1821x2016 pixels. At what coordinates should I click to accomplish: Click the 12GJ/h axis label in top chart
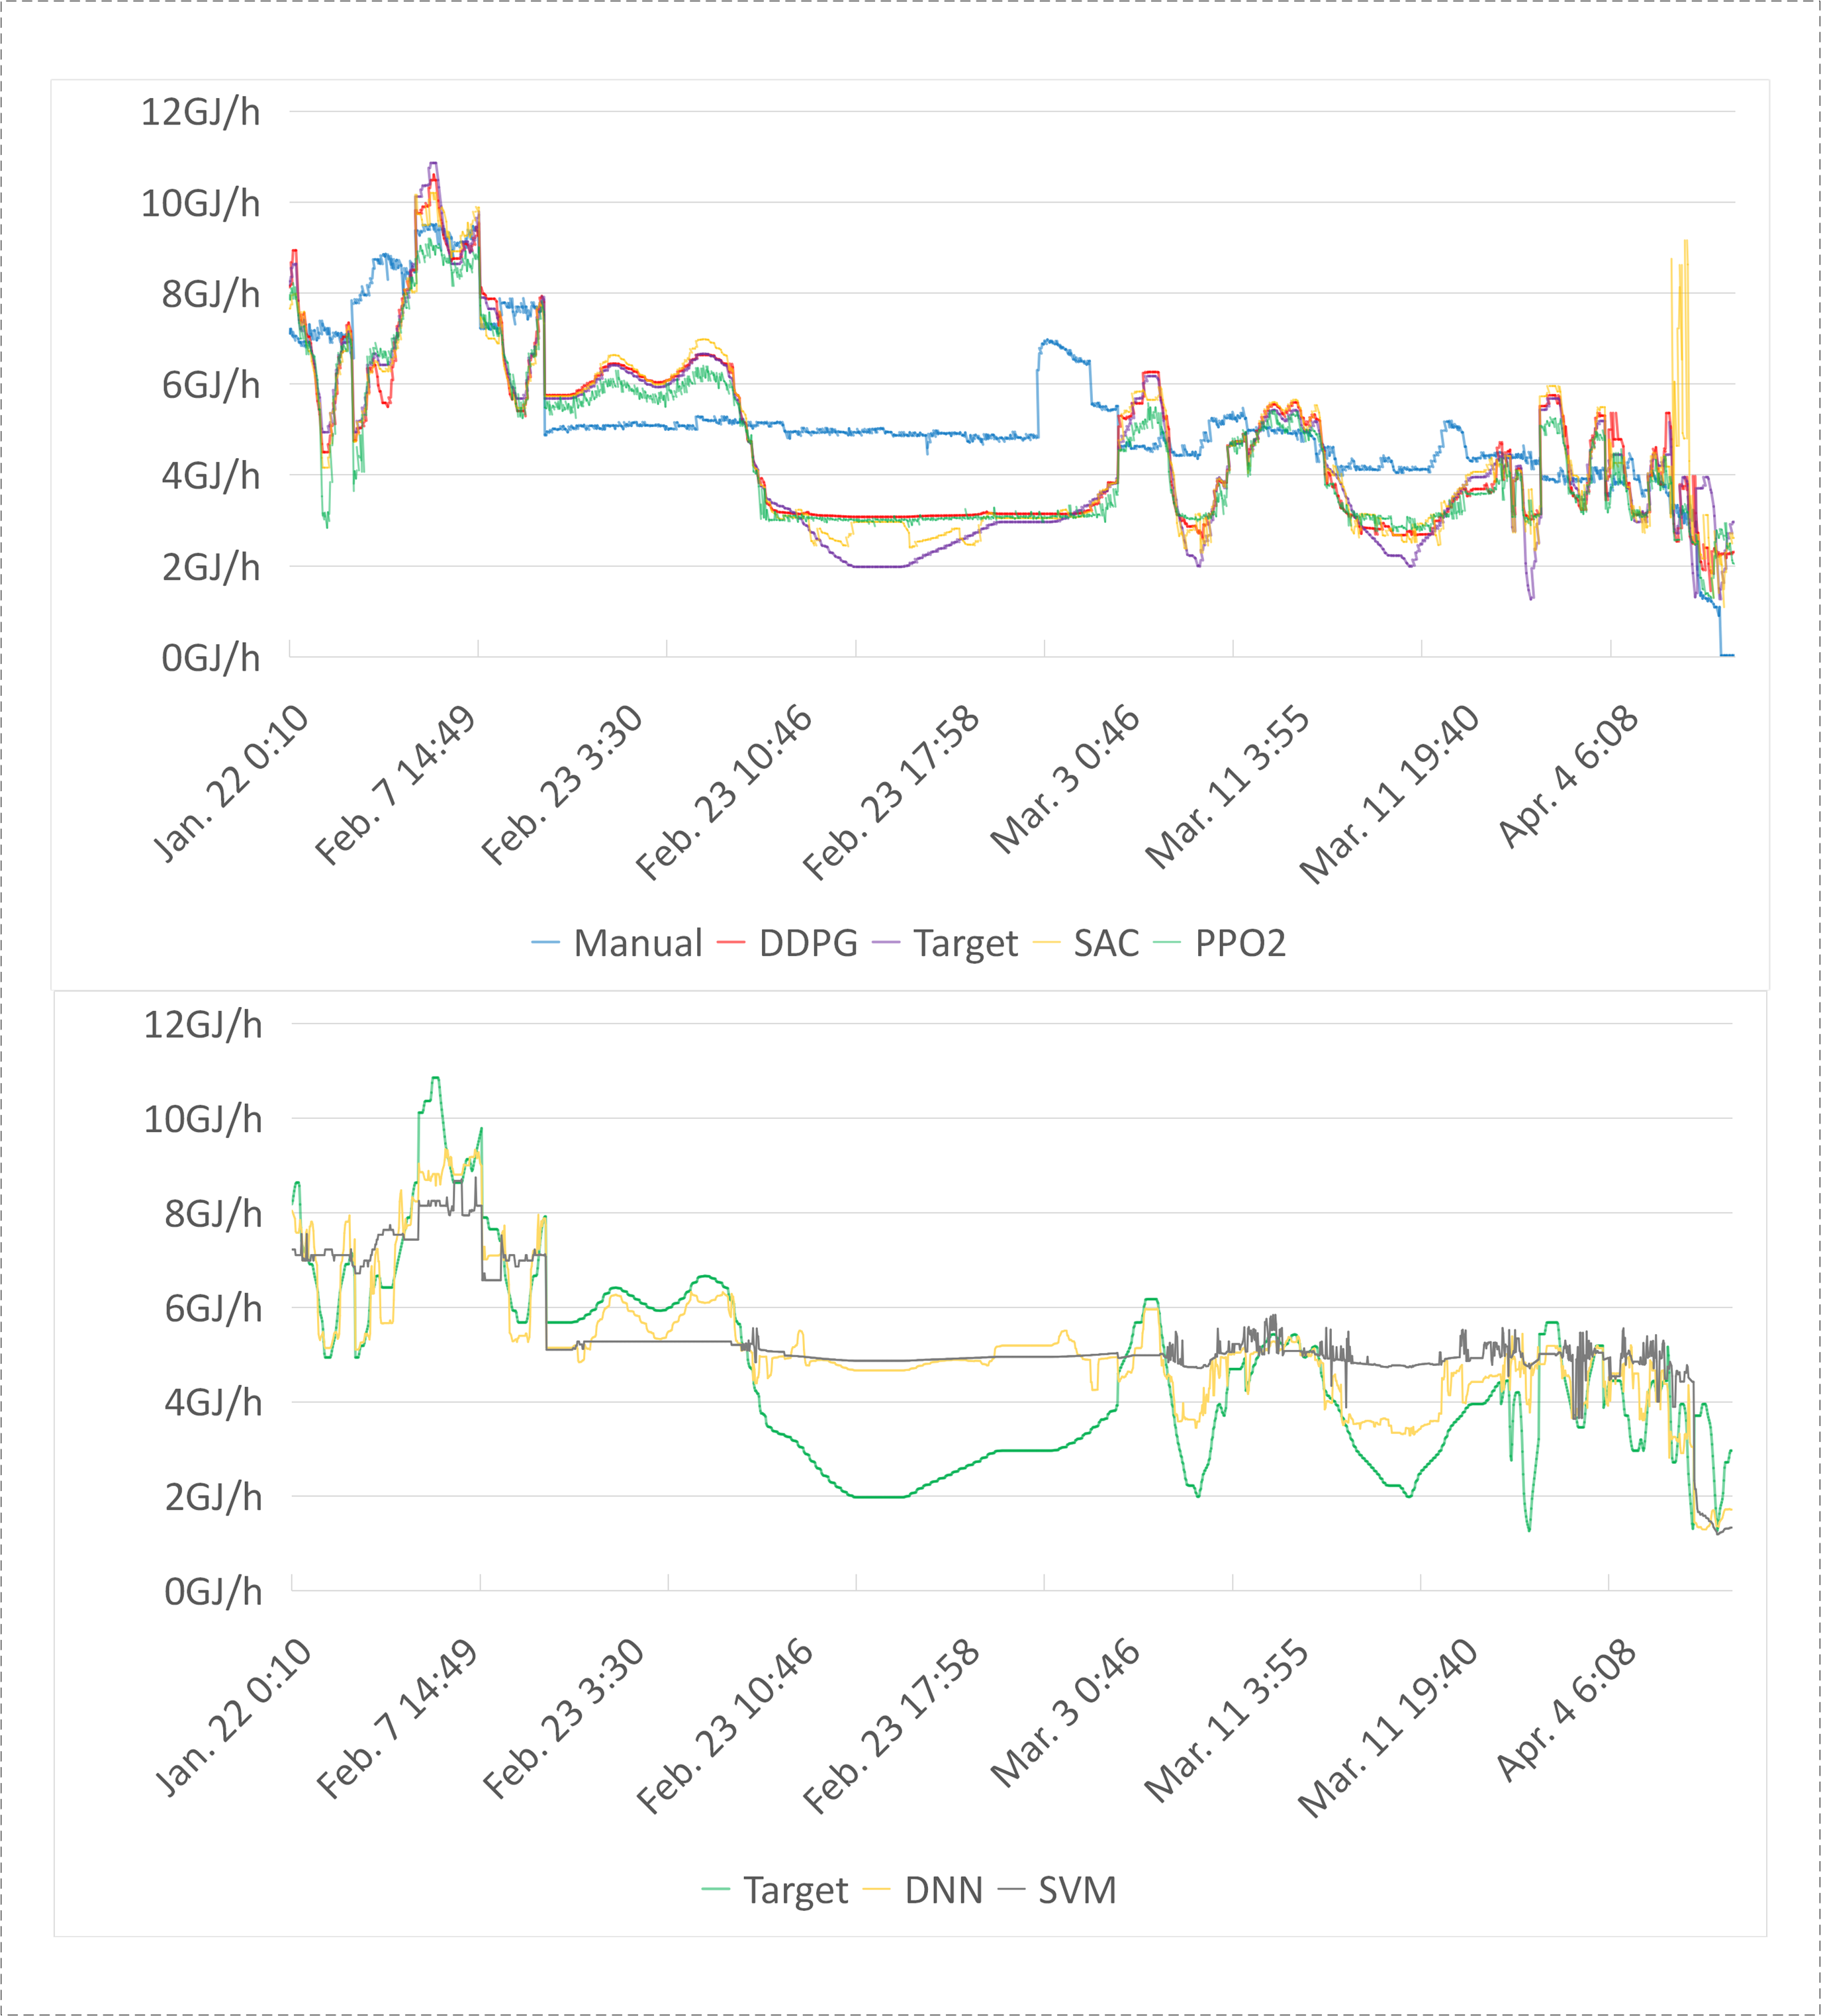pos(200,112)
